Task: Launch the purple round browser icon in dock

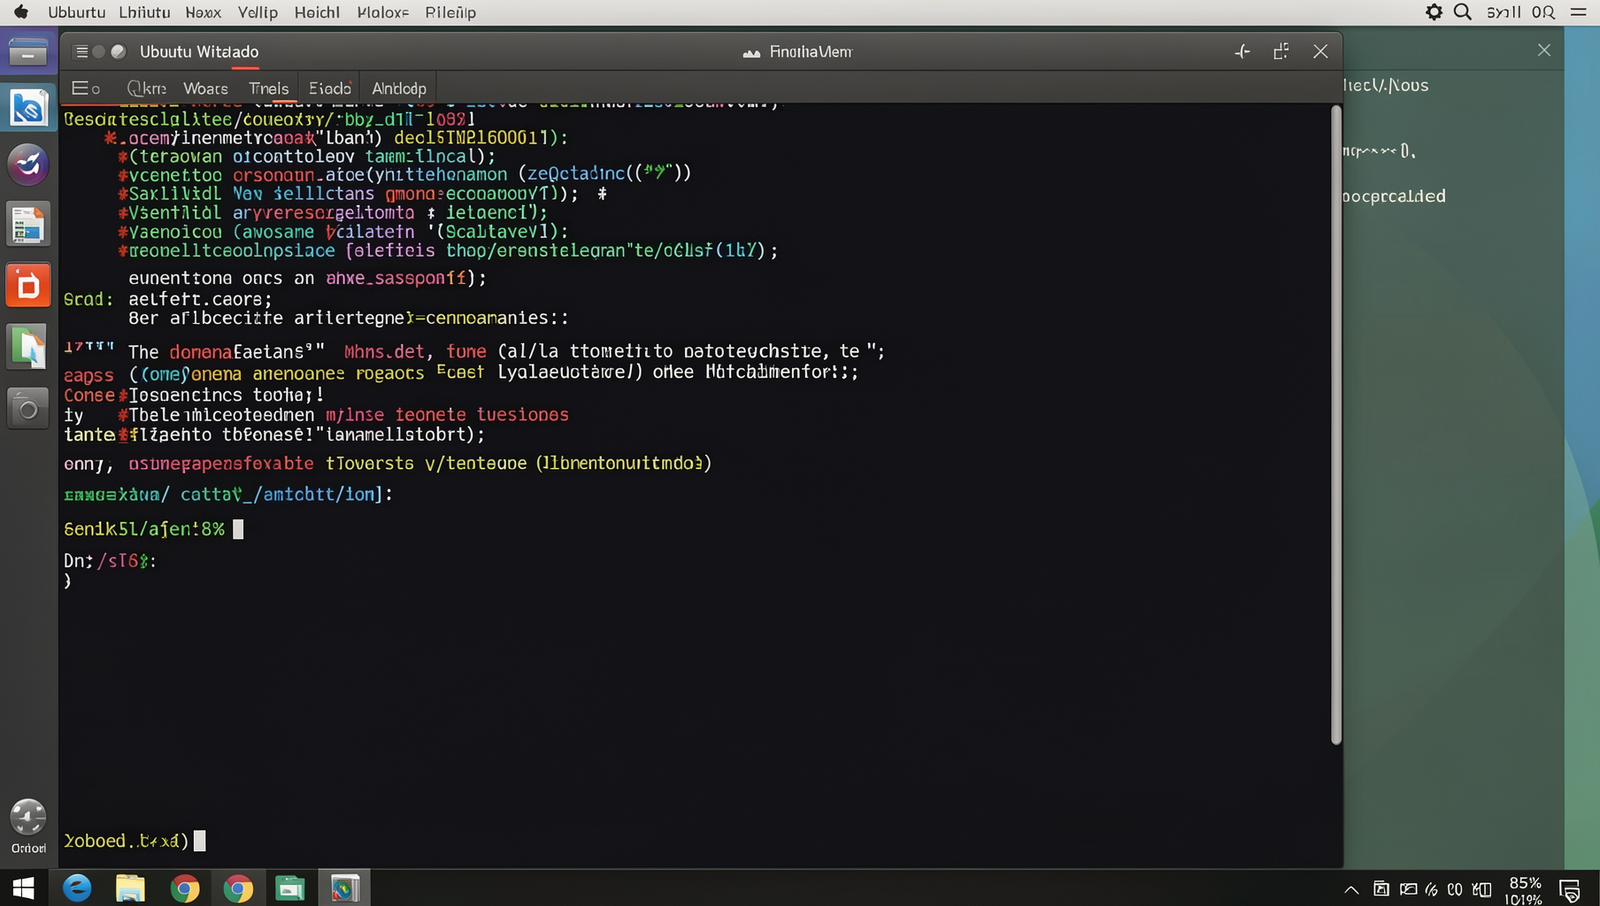Action: 28,164
